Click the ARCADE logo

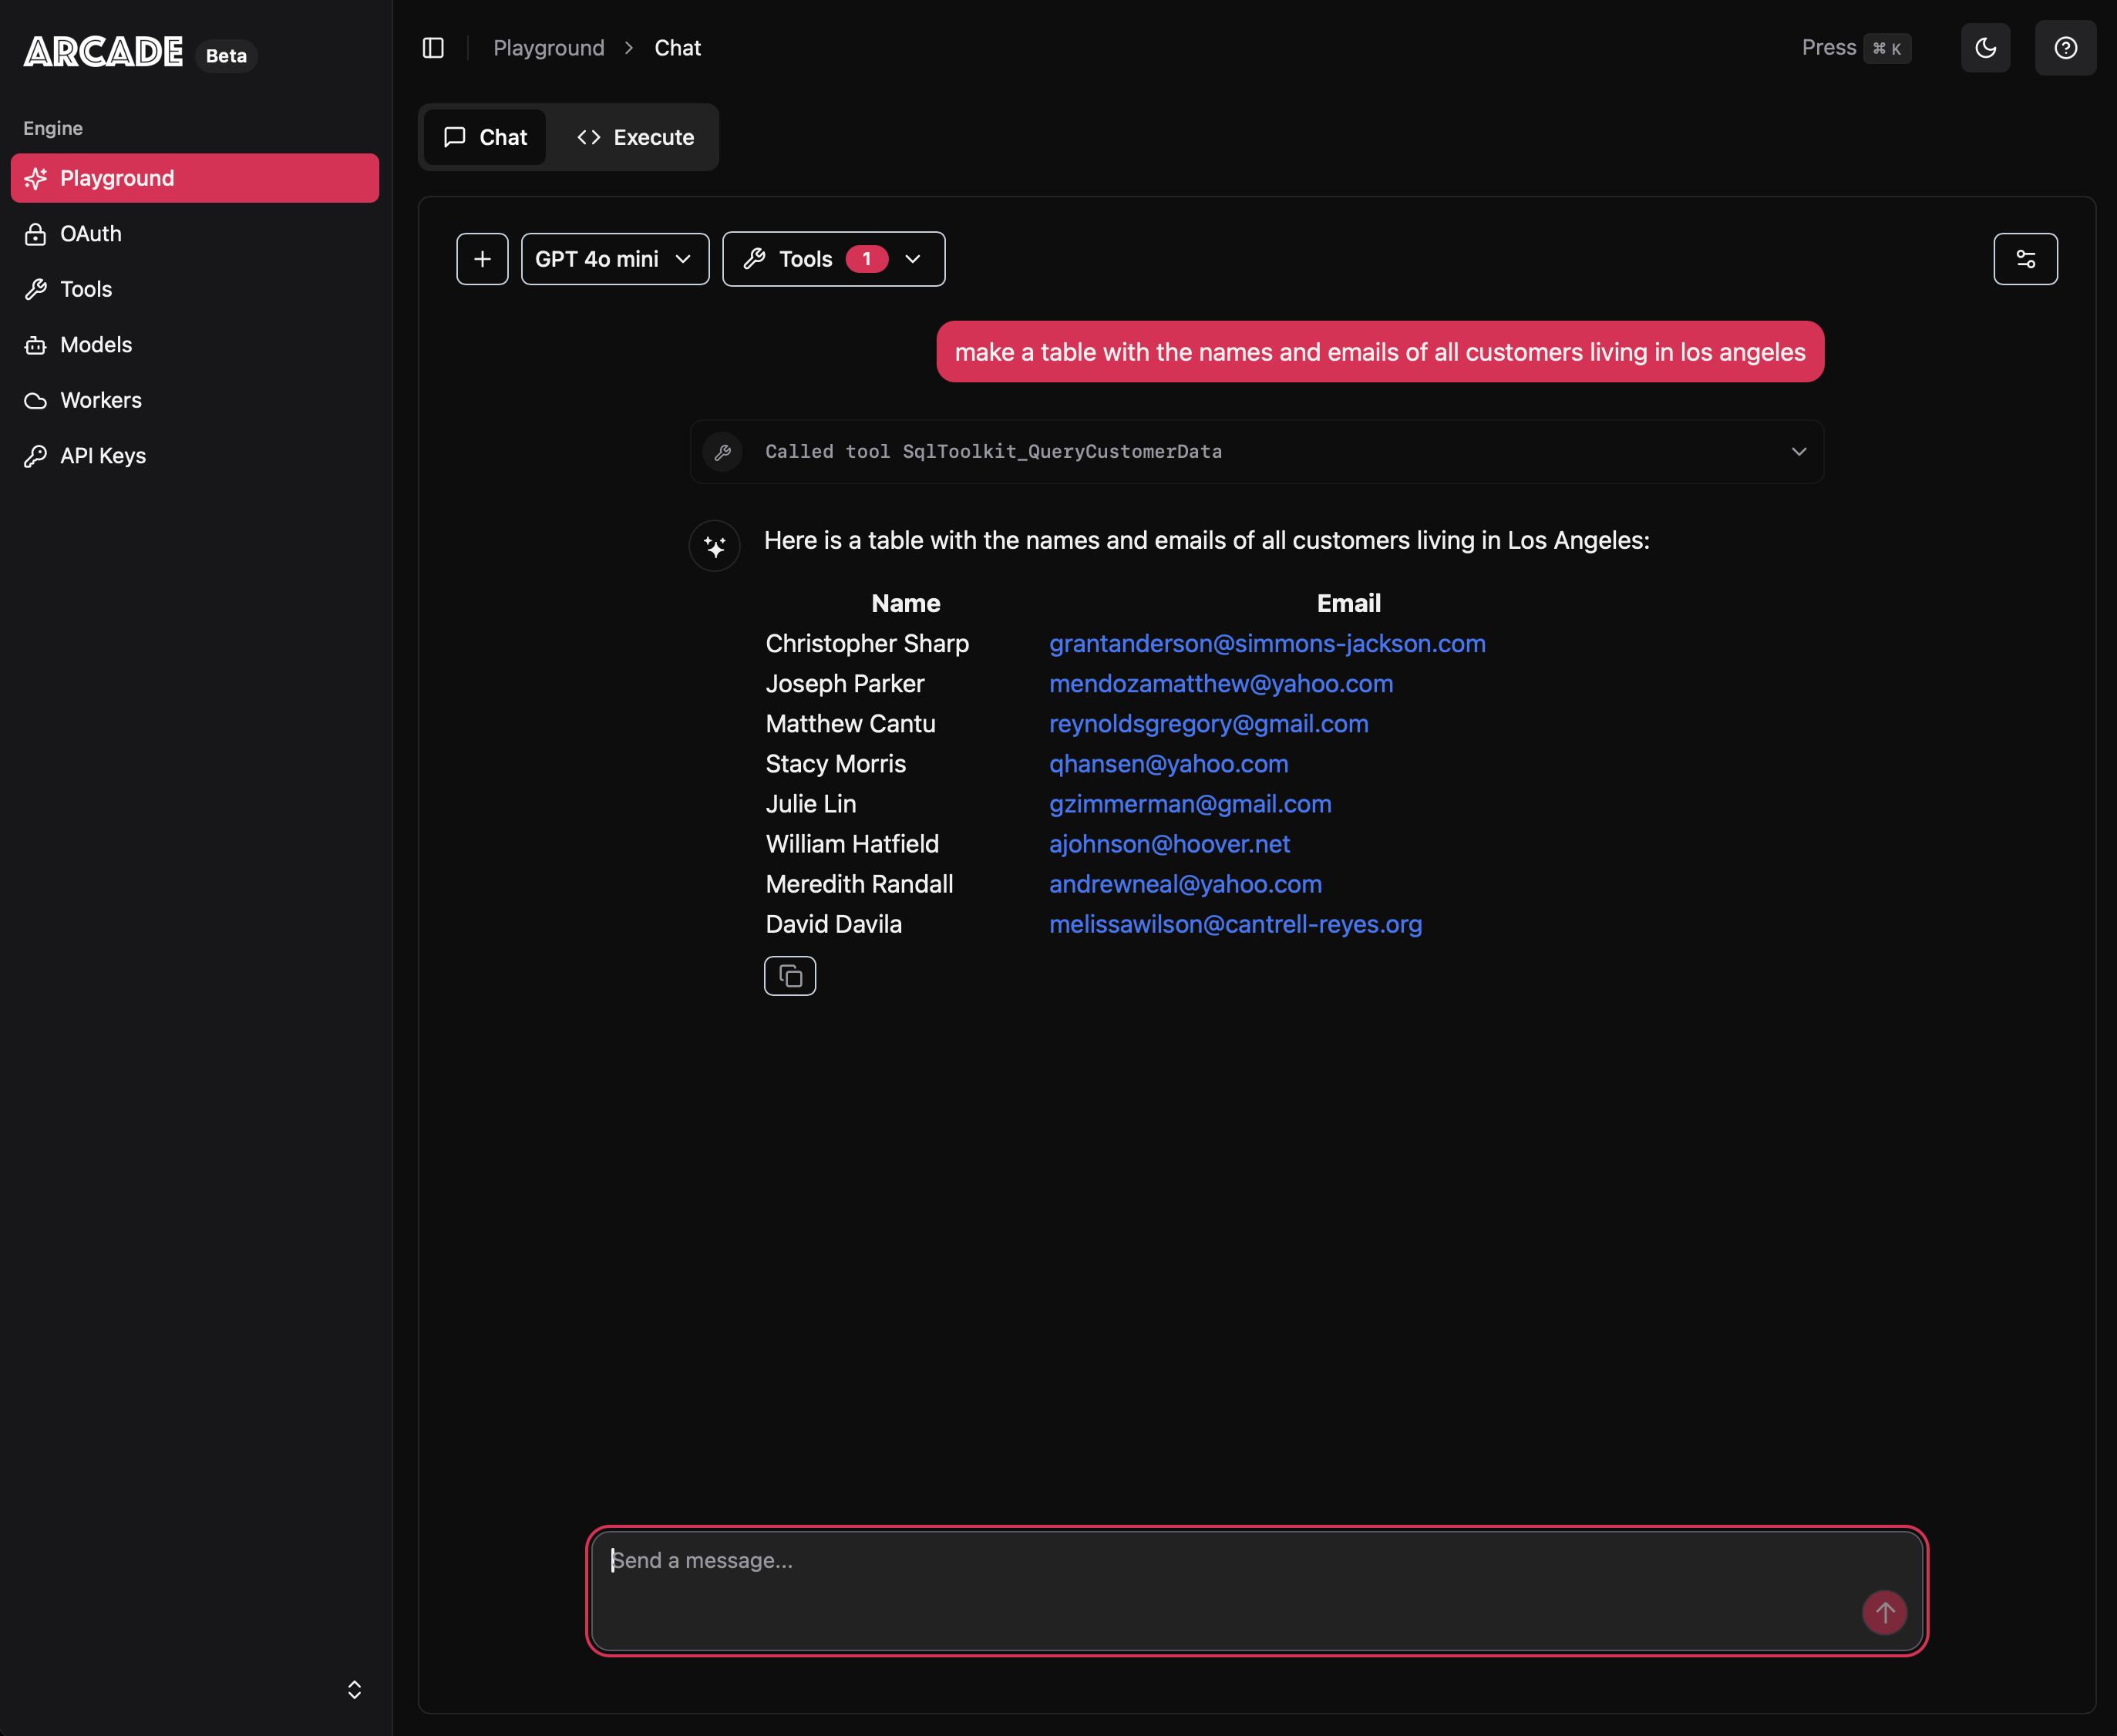pyautogui.click(x=103, y=52)
